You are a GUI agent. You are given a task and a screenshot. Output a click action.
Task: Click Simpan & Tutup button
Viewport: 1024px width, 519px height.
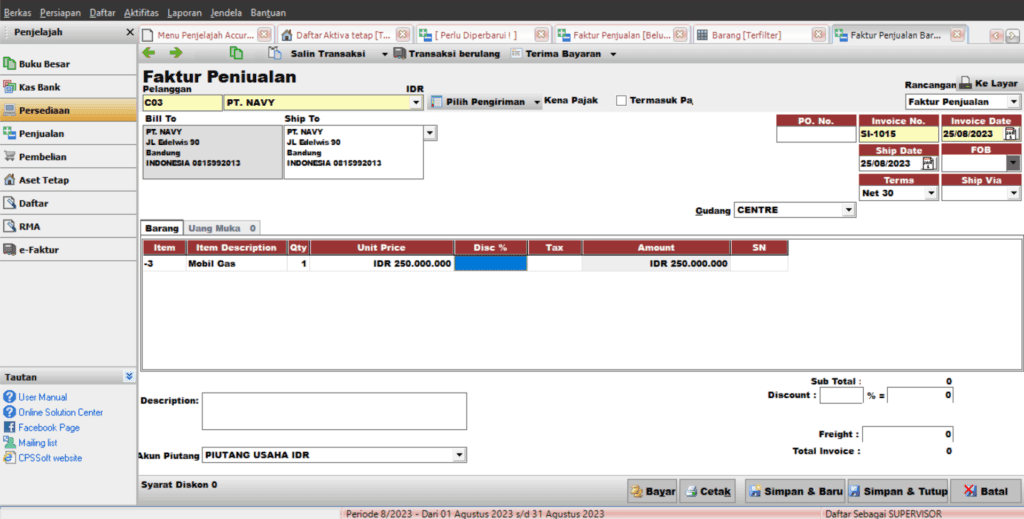coord(898,492)
